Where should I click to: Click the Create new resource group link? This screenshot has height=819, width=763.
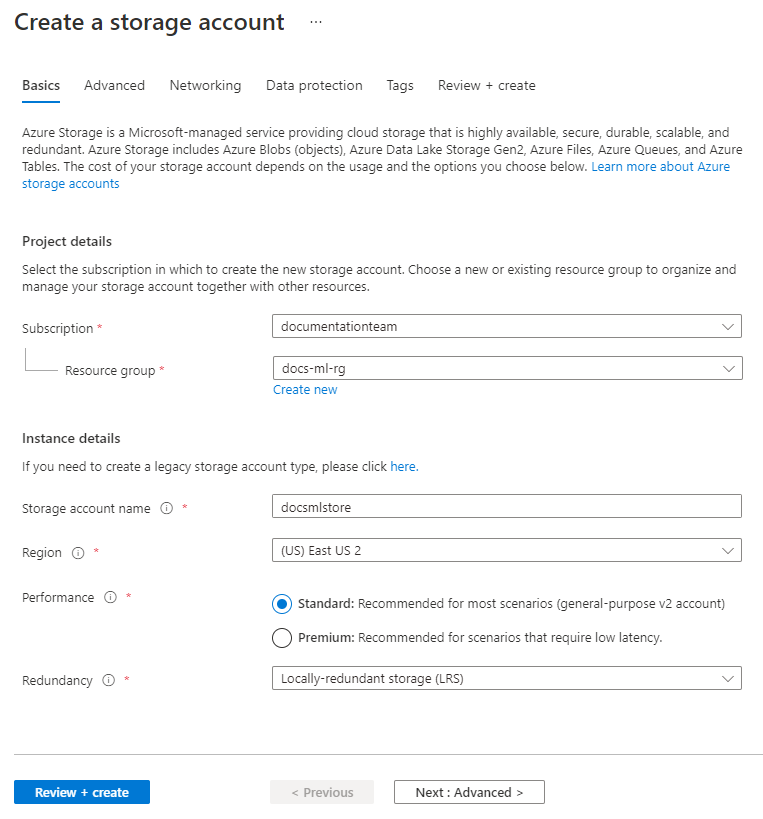point(305,389)
